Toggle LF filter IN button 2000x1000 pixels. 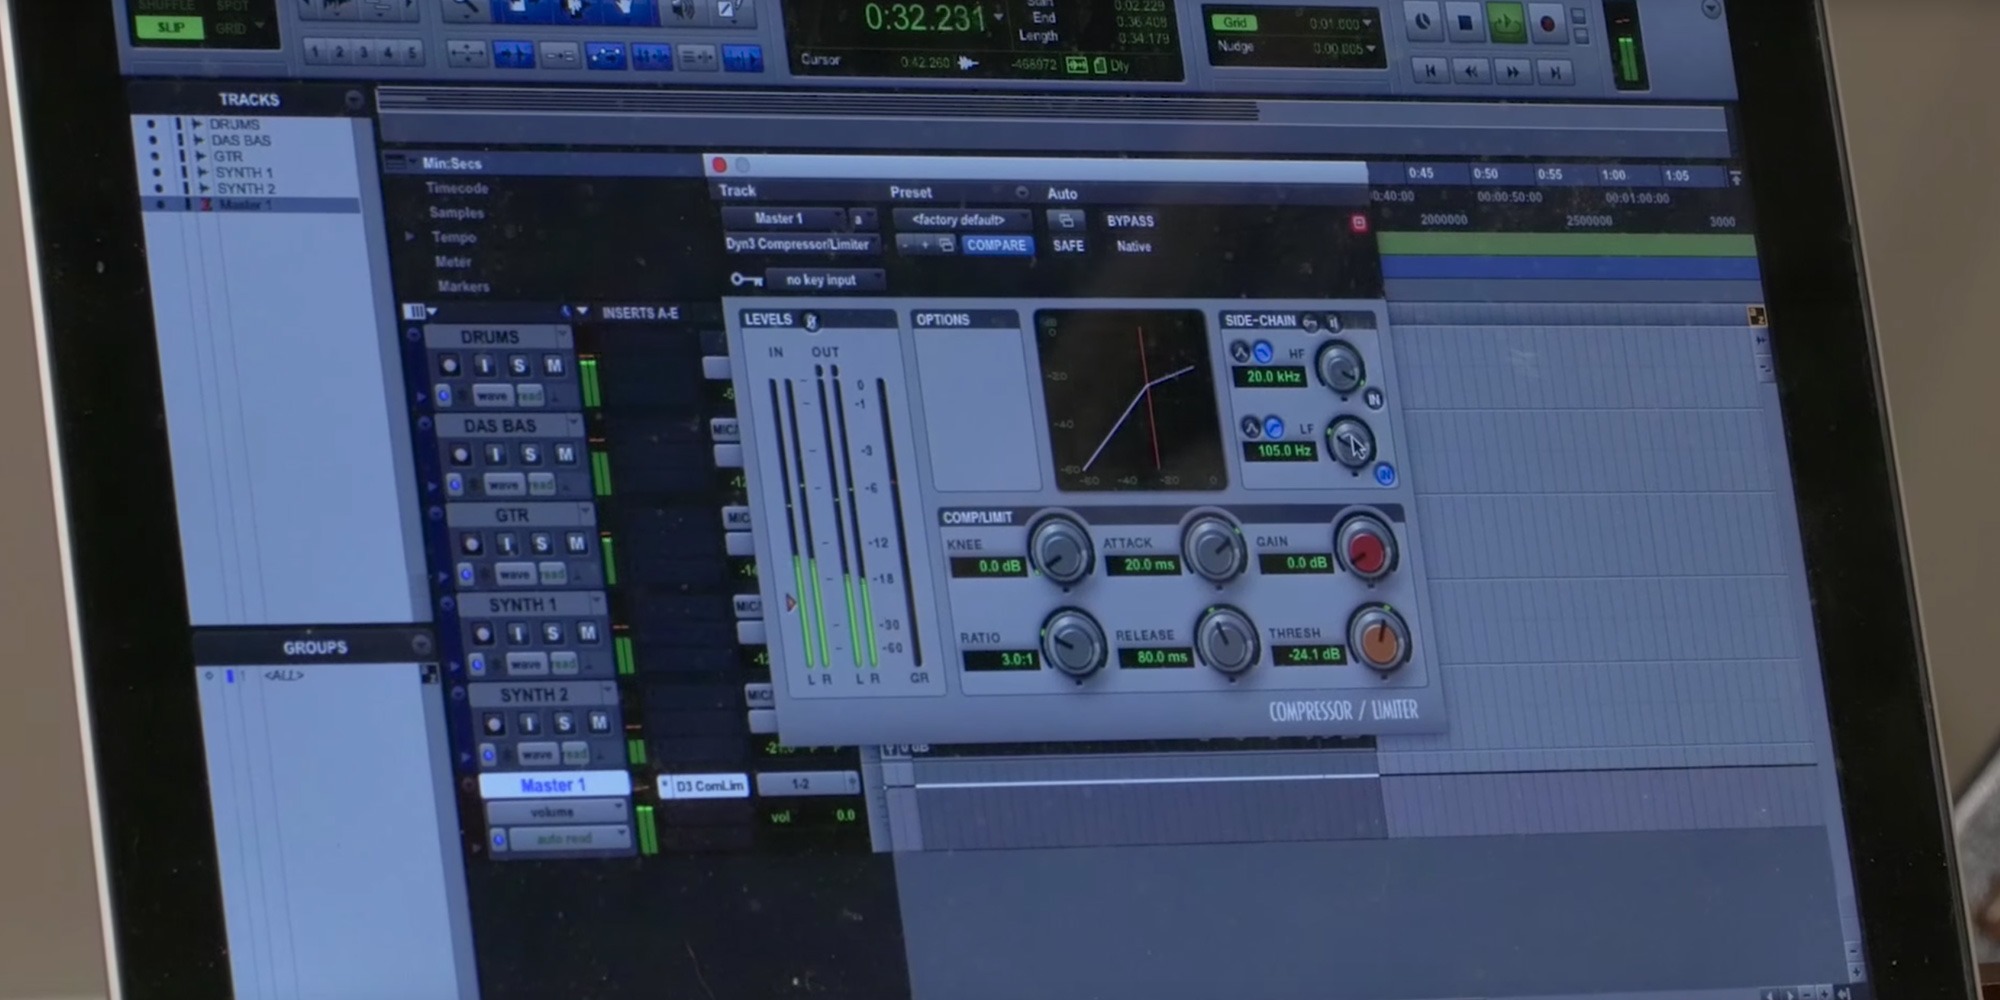(1384, 474)
